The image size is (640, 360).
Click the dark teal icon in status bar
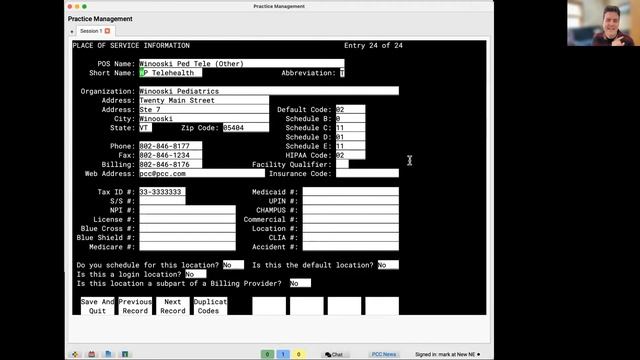(125, 354)
